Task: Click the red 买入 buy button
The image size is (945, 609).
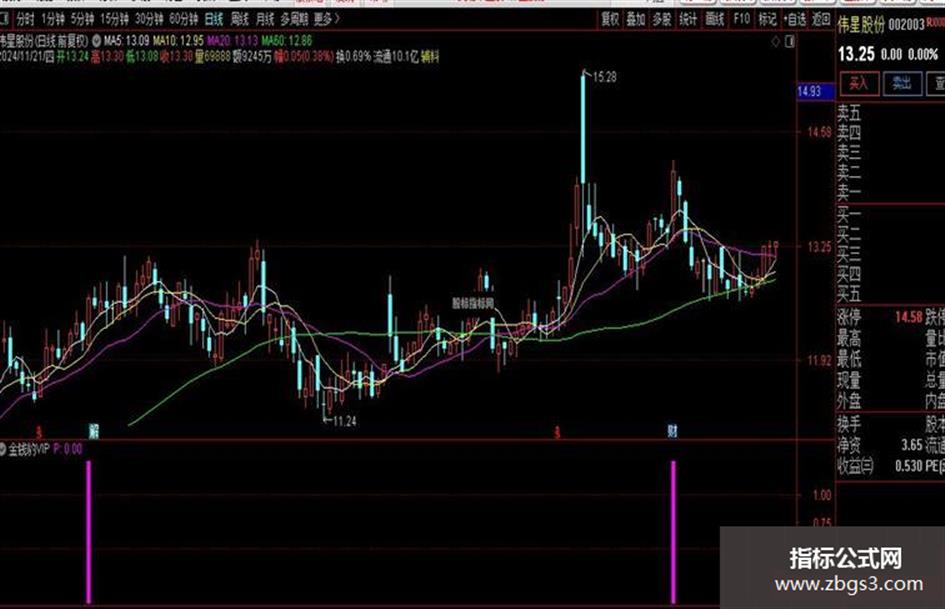Action: point(859,83)
